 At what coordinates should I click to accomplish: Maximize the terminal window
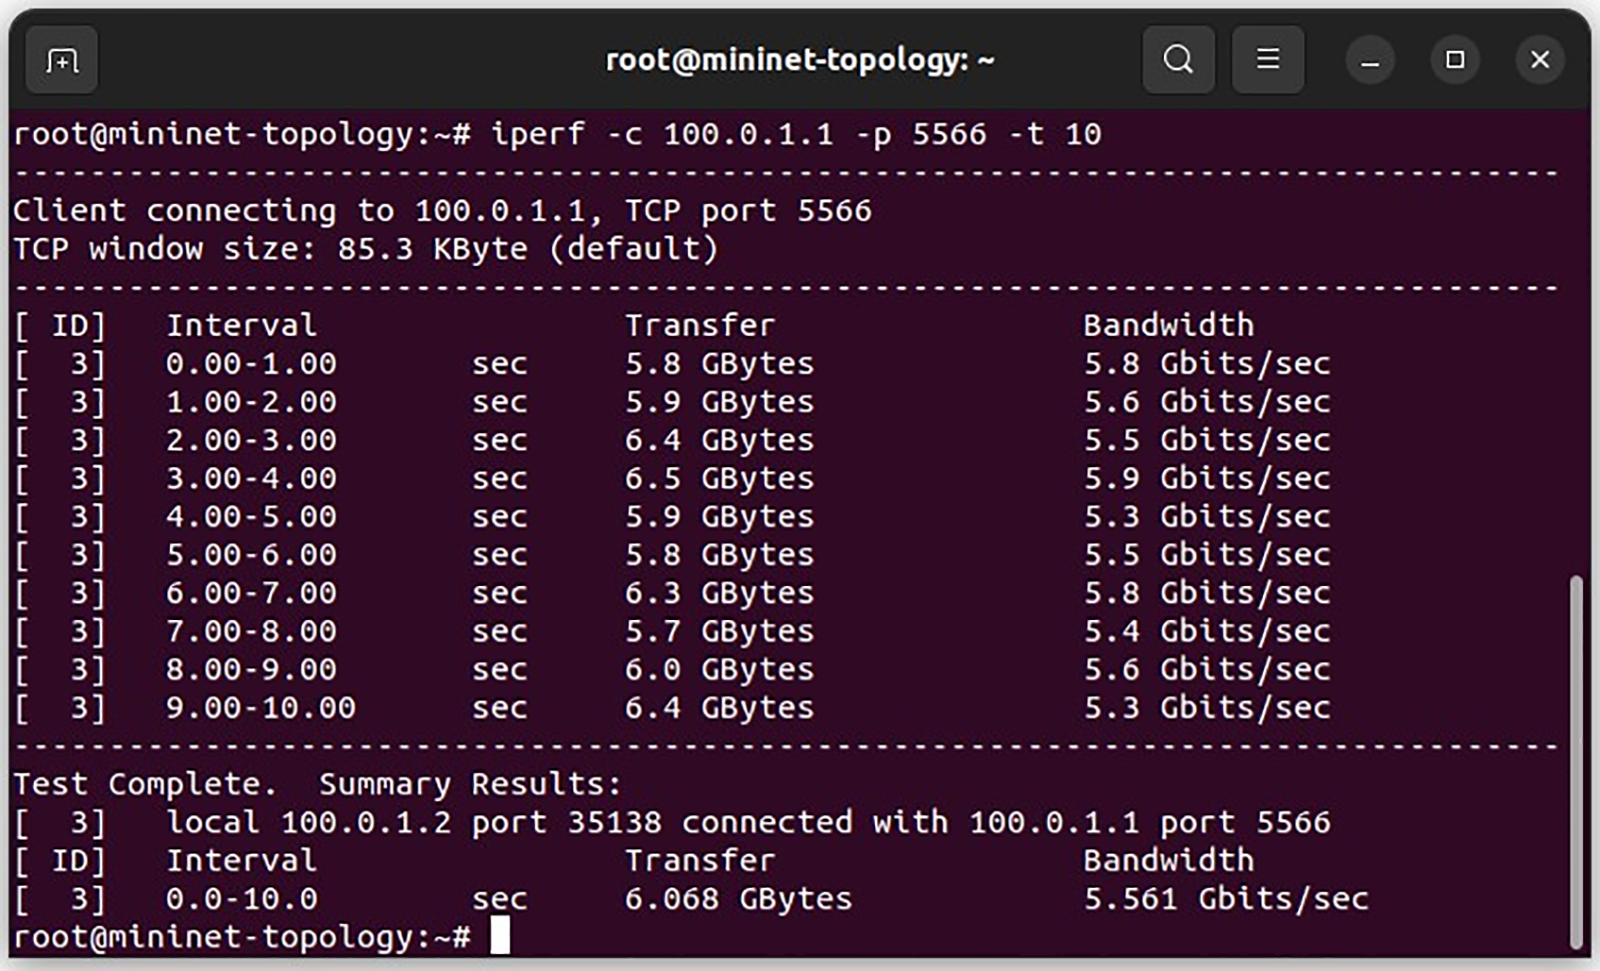1455,60
